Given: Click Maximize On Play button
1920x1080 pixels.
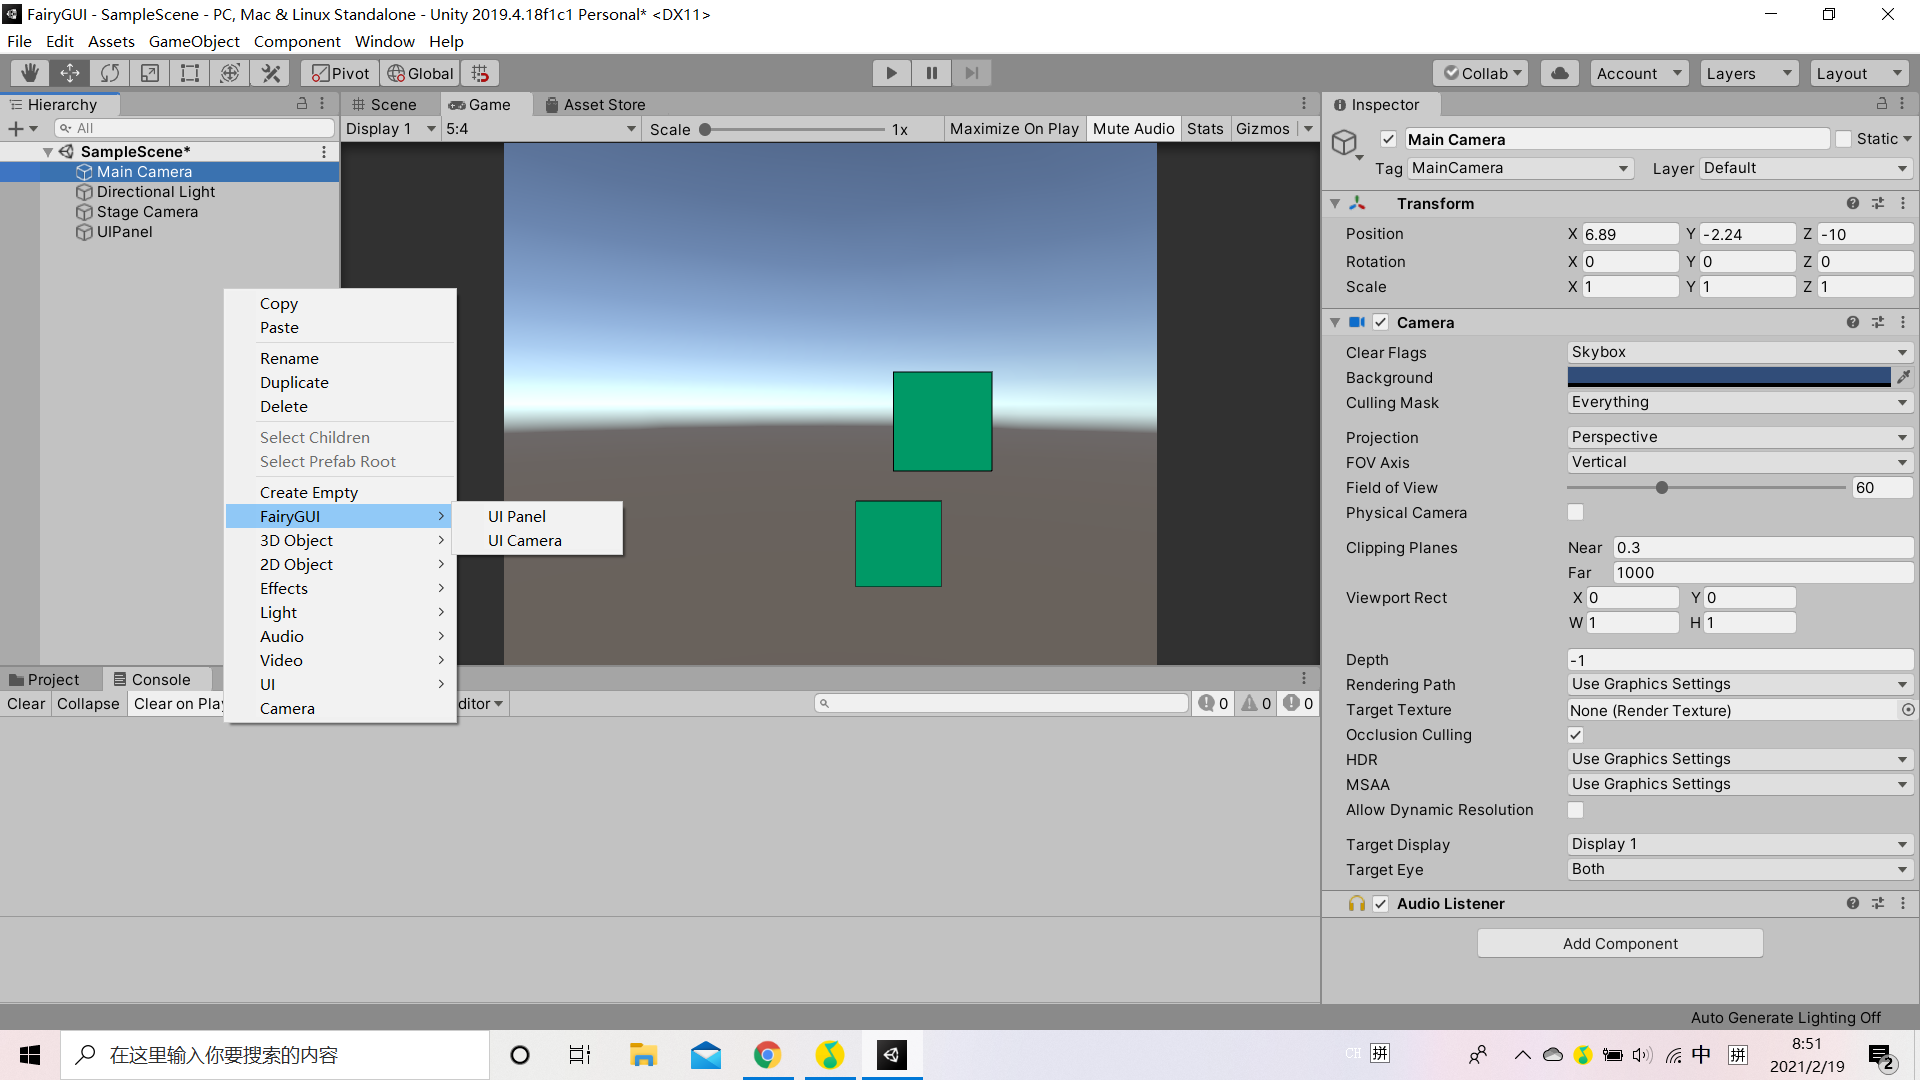Looking at the screenshot, I should 1014,128.
